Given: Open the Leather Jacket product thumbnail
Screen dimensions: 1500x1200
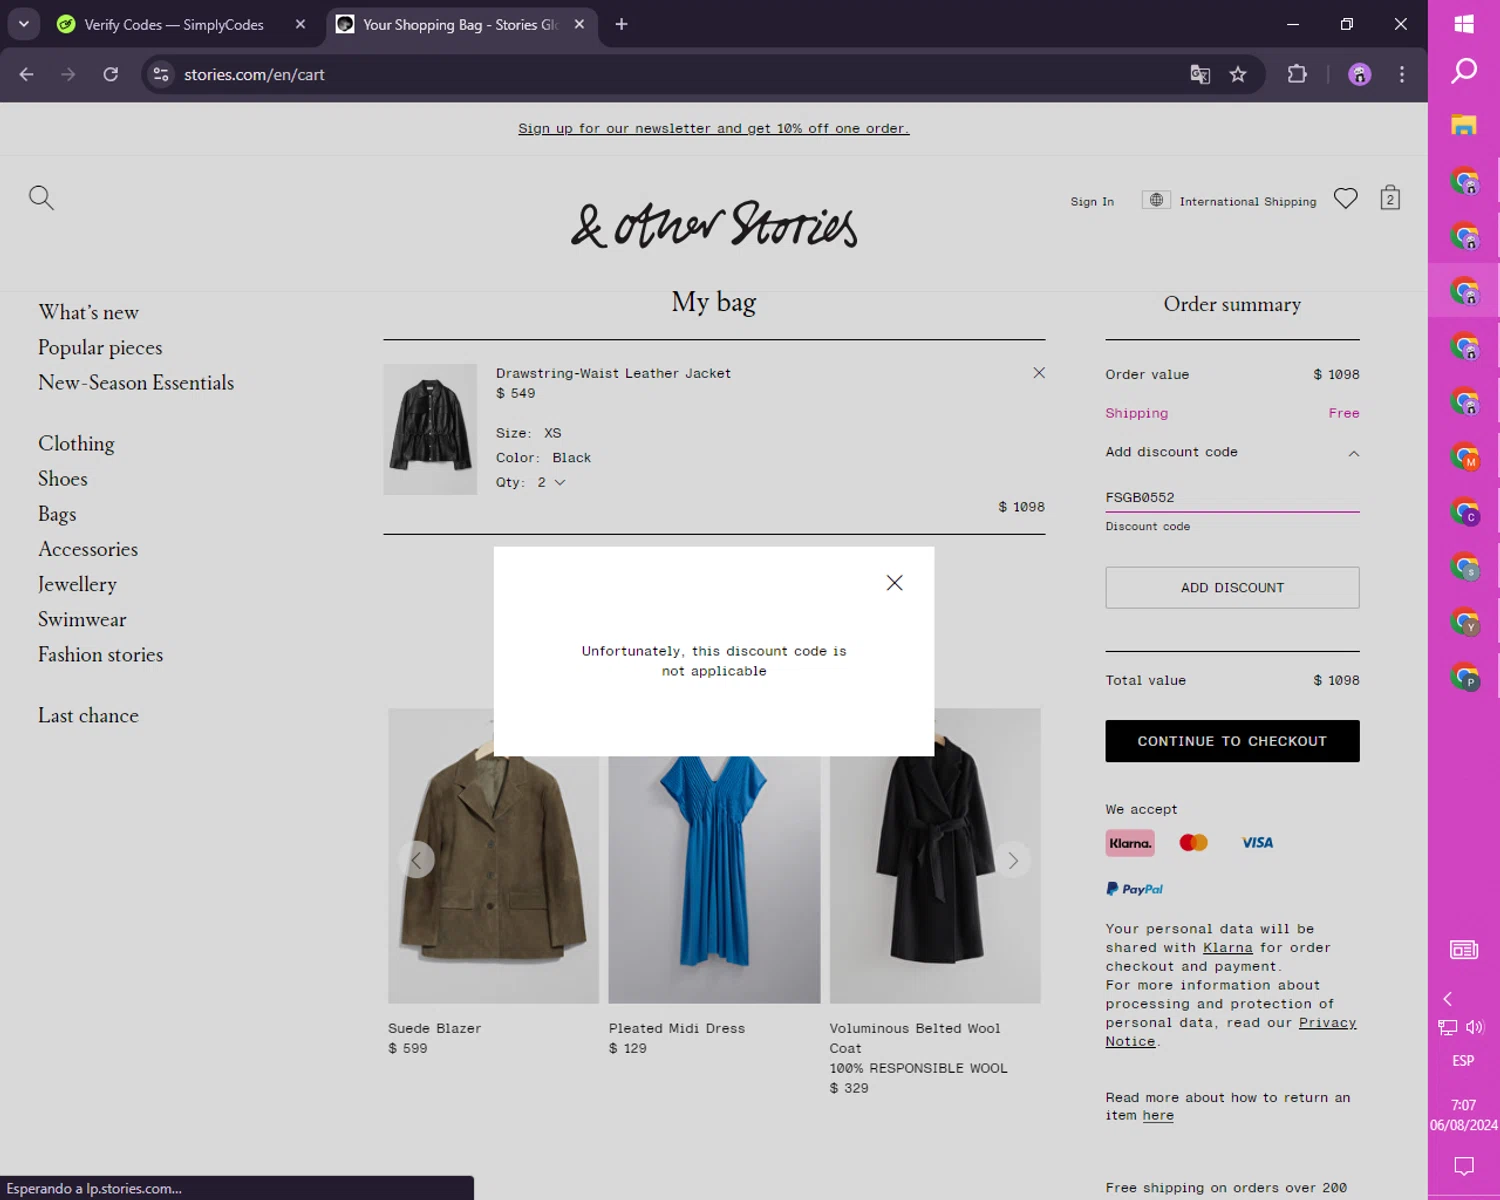Looking at the screenshot, I should [430, 429].
